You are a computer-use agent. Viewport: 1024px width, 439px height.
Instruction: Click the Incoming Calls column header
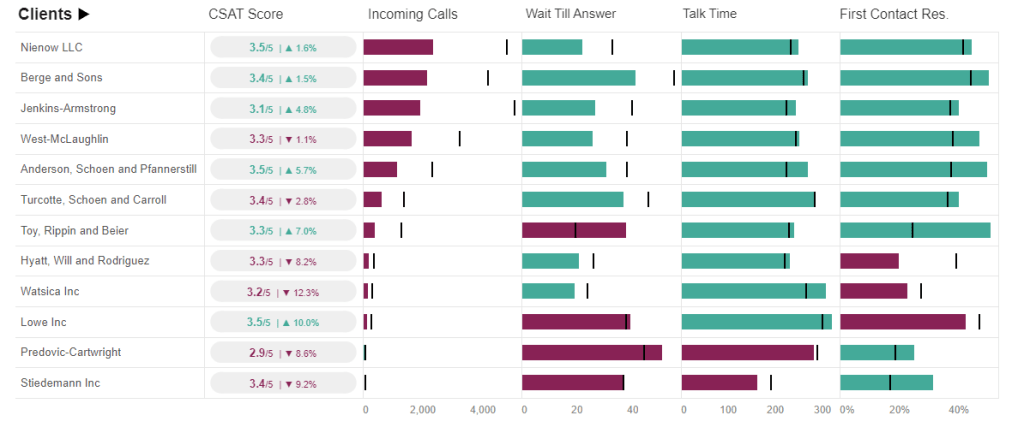(x=413, y=14)
